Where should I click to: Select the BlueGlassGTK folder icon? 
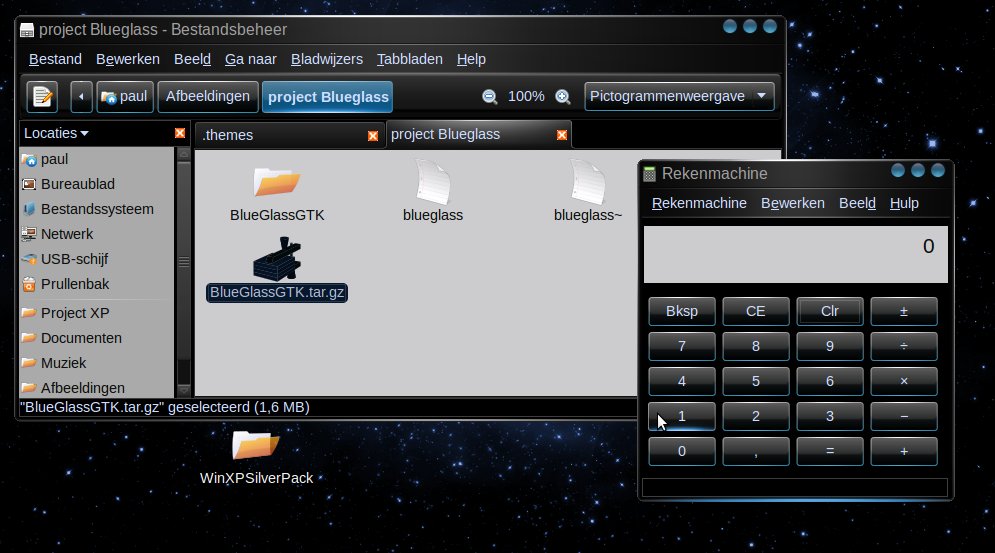click(x=277, y=183)
